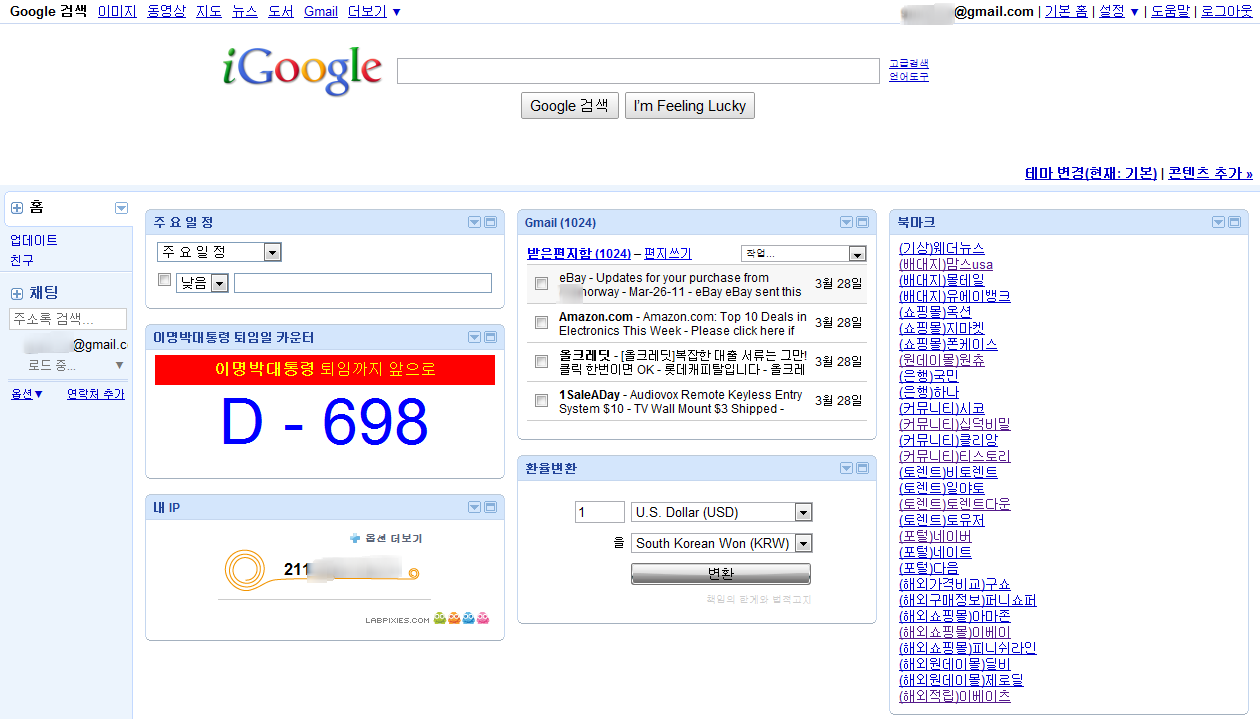This screenshot has height=719, width=1260.
Task: Go to 뉴스 in the top bar
Action: (x=245, y=11)
